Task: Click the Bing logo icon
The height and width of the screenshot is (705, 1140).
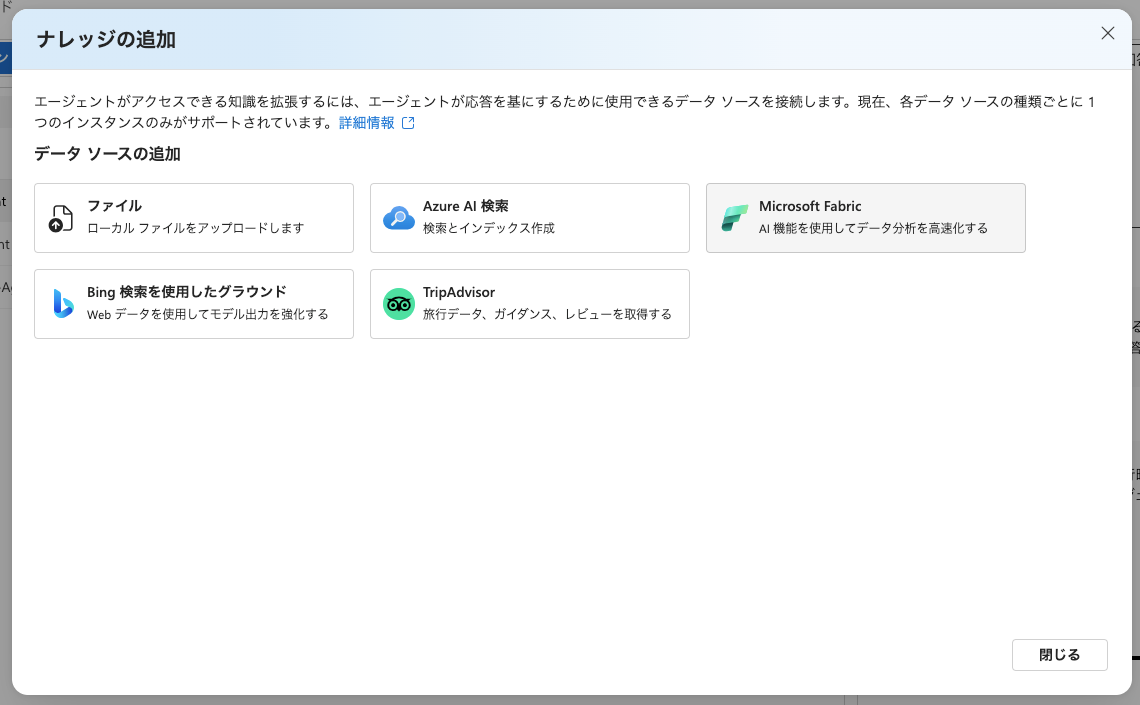Action: 63,304
